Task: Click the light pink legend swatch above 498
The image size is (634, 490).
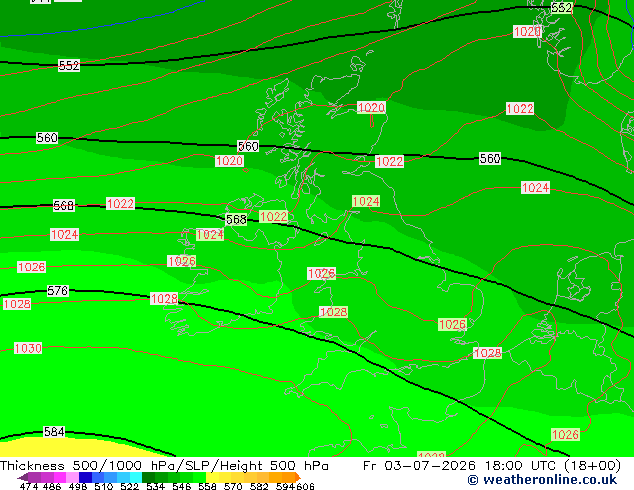Action: tap(72, 477)
